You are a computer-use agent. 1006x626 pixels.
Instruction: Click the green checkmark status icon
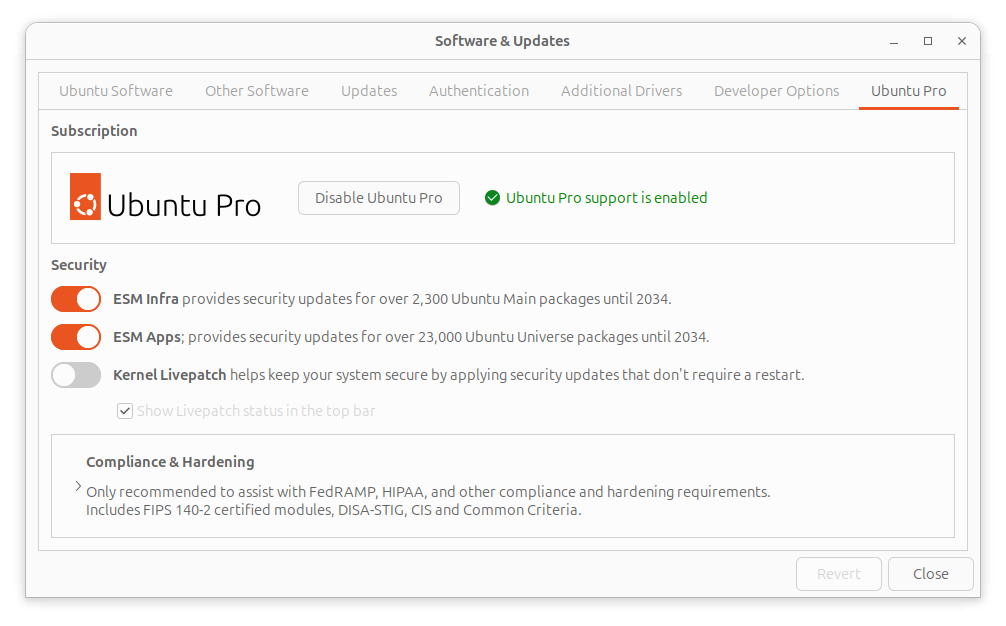(x=492, y=198)
